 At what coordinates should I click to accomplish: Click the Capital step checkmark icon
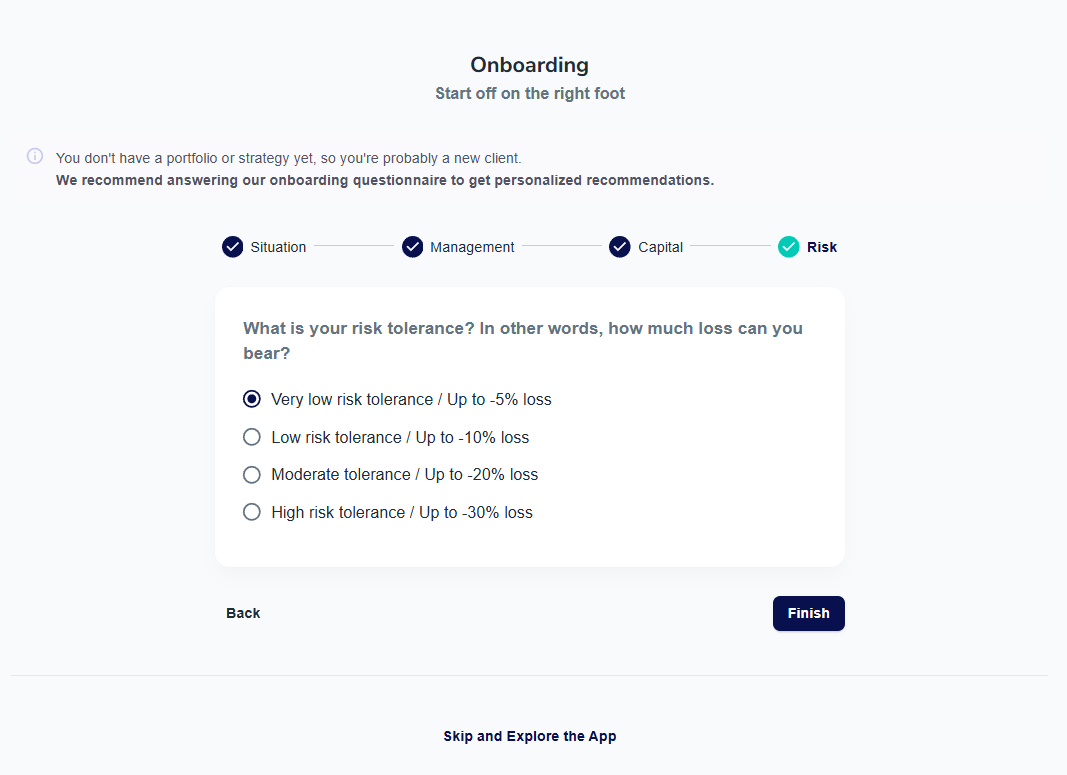[620, 247]
